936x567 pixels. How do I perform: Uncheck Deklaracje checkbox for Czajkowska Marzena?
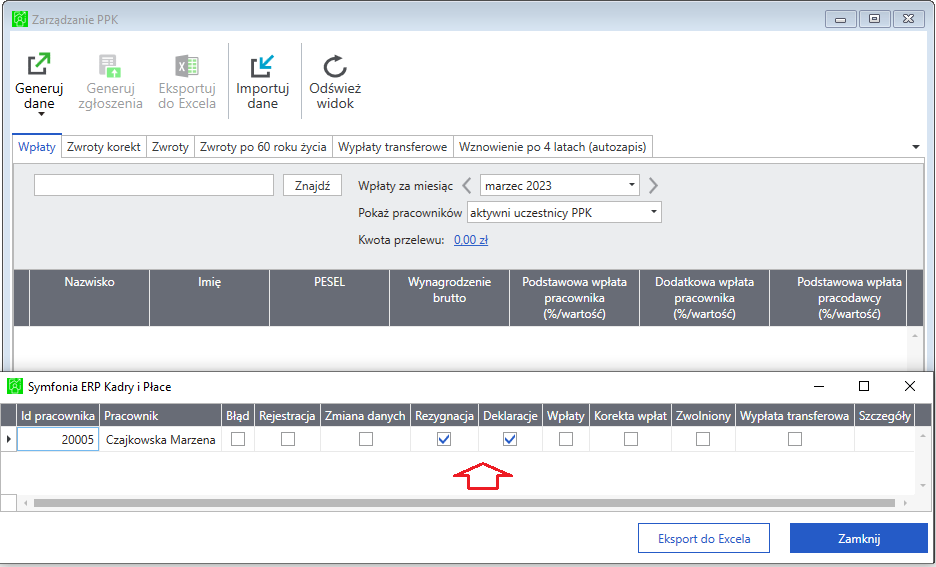pyautogui.click(x=510, y=439)
